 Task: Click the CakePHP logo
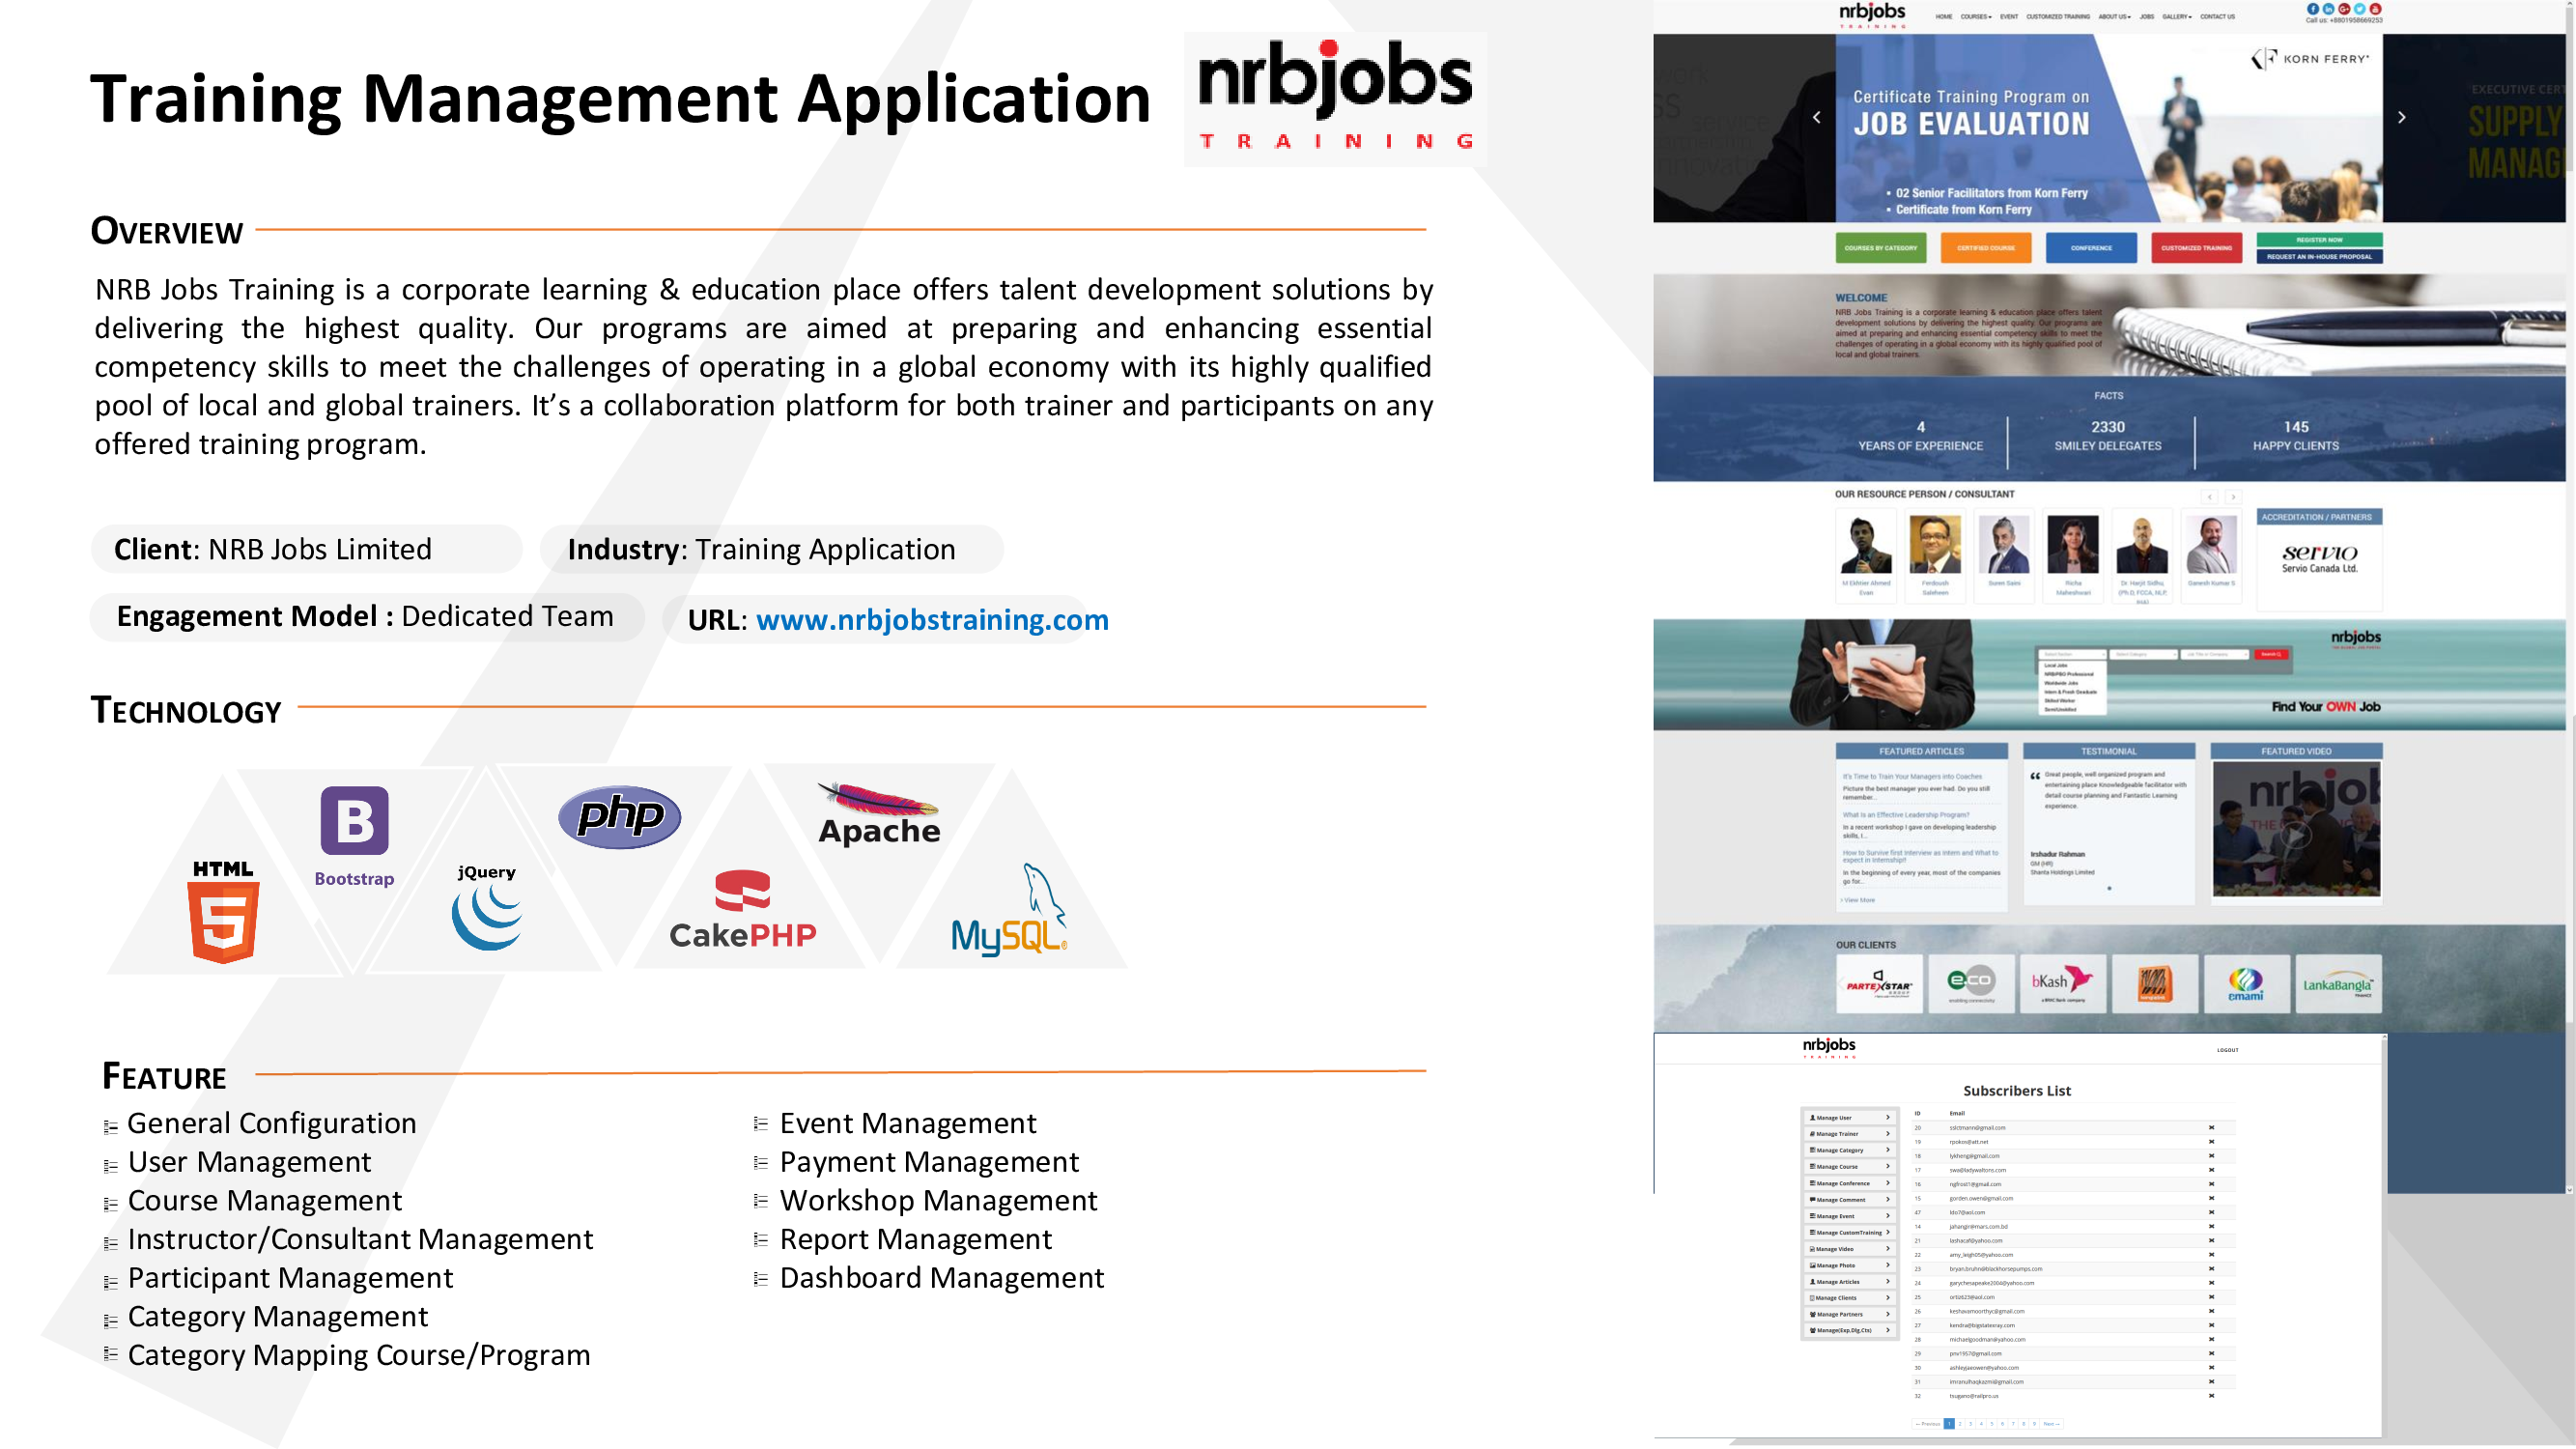click(x=742, y=909)
